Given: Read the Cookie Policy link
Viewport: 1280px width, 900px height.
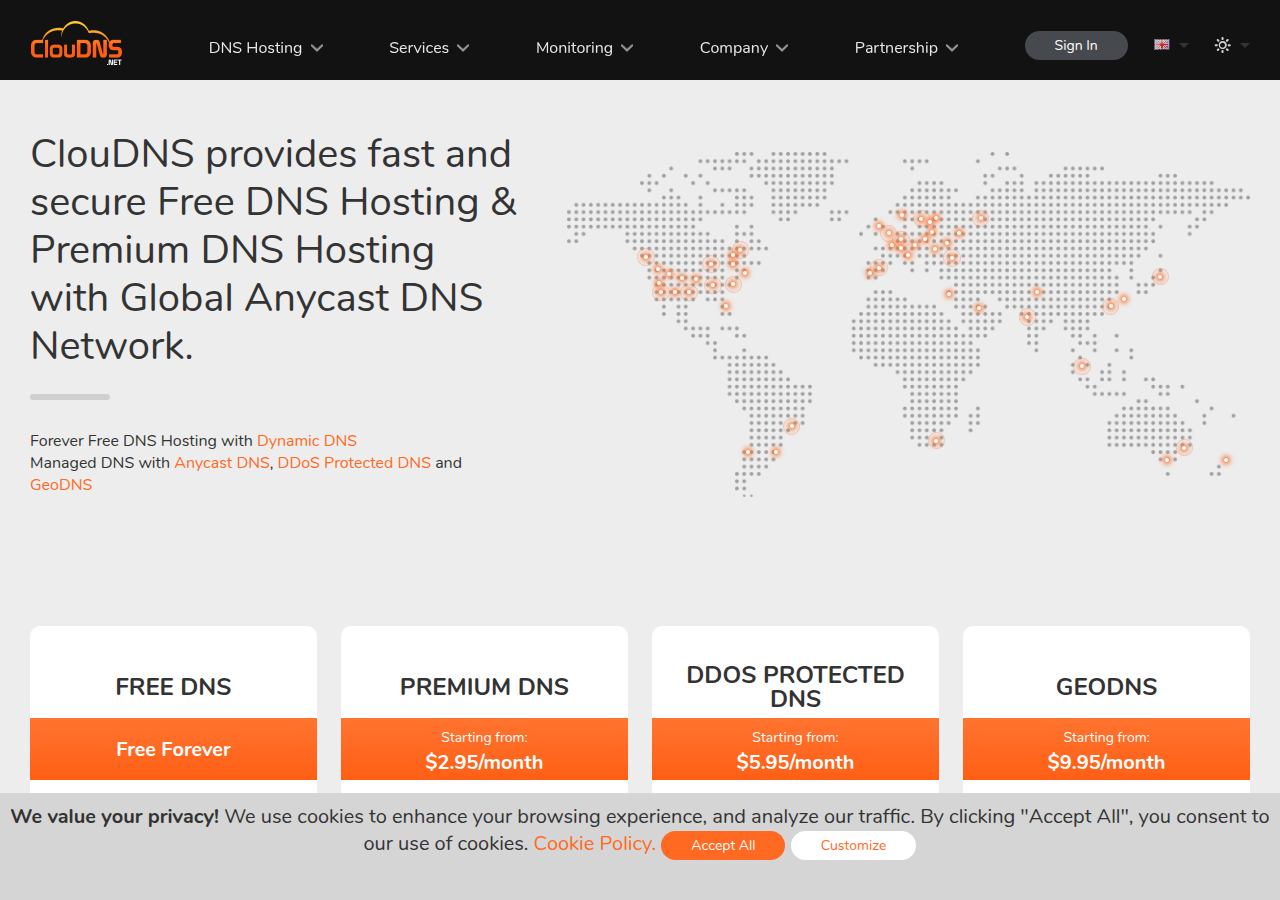Looking at the screenshot, I should click(x=595, y=843).
